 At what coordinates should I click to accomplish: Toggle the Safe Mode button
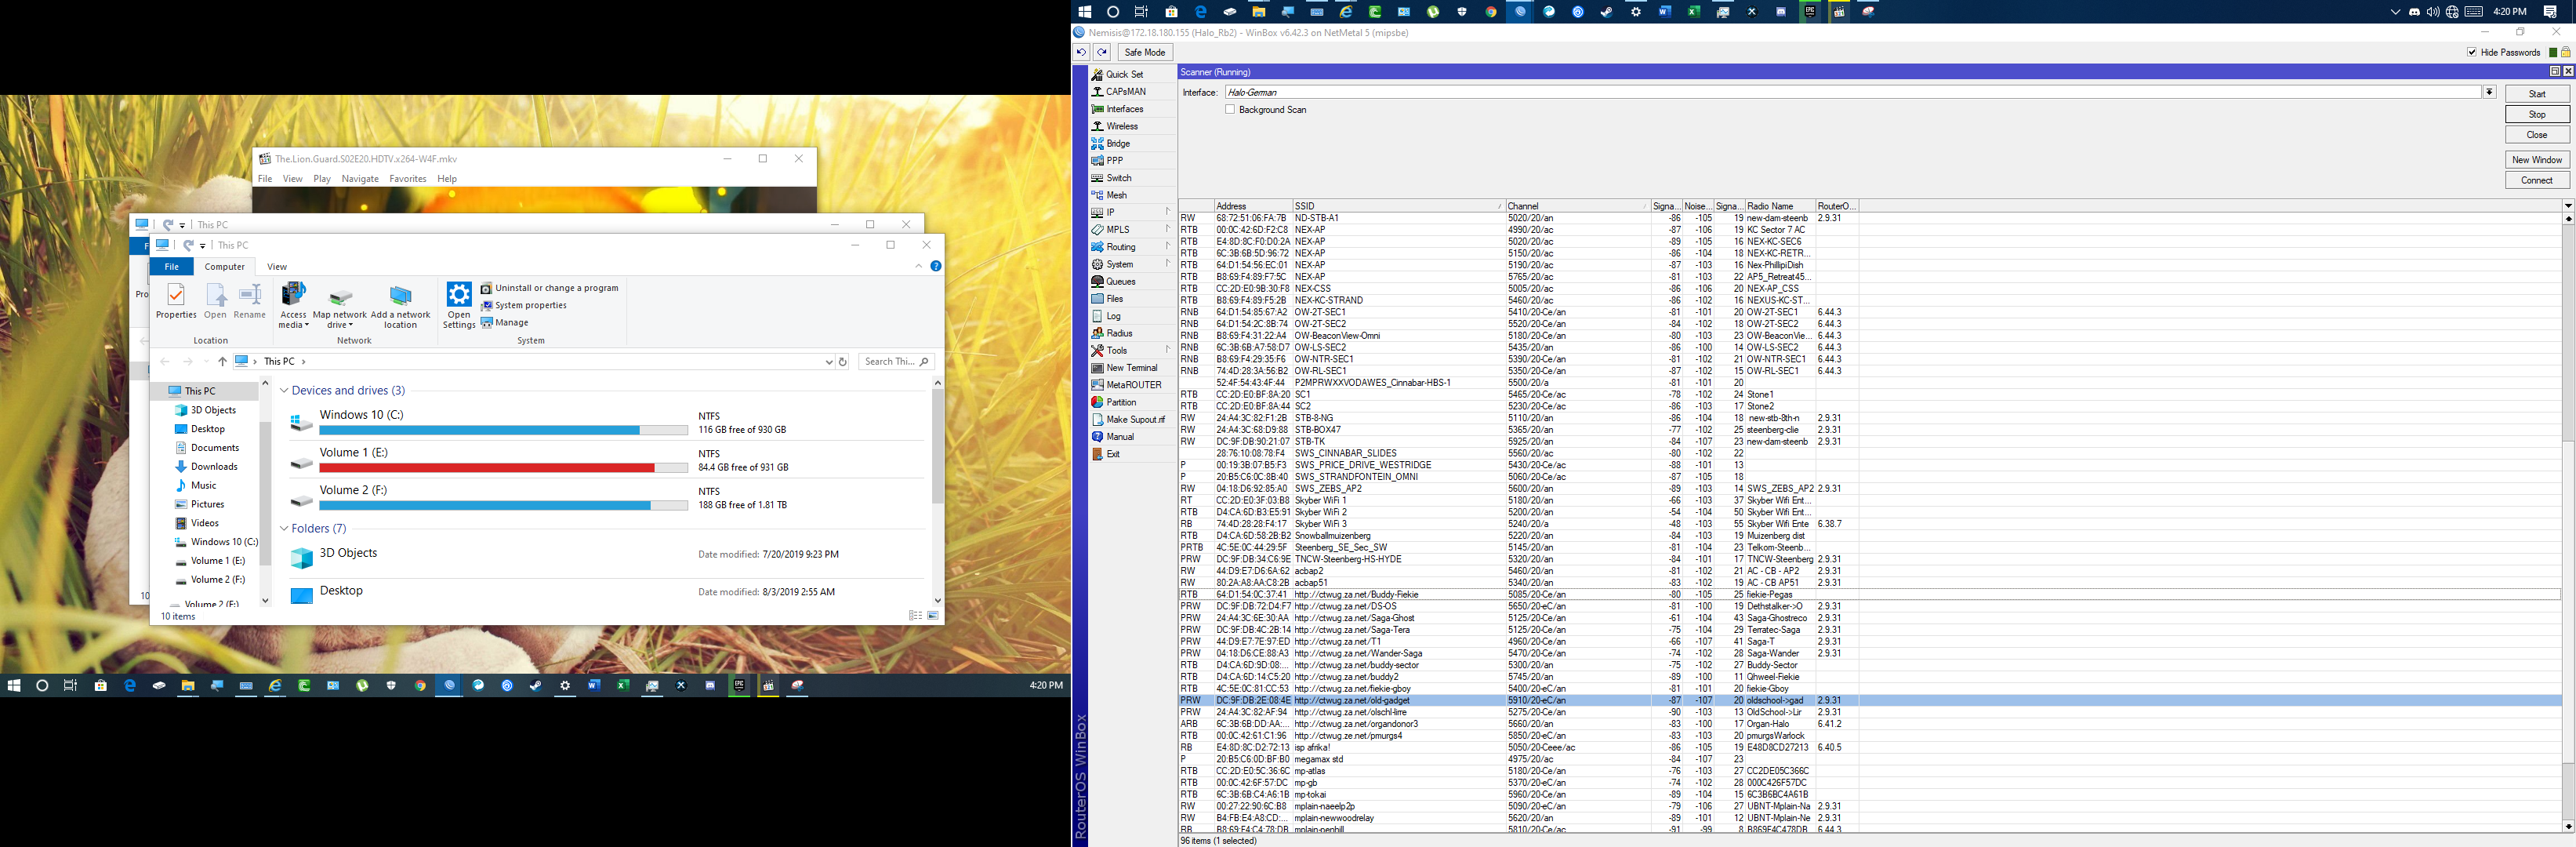(1144, 52)
